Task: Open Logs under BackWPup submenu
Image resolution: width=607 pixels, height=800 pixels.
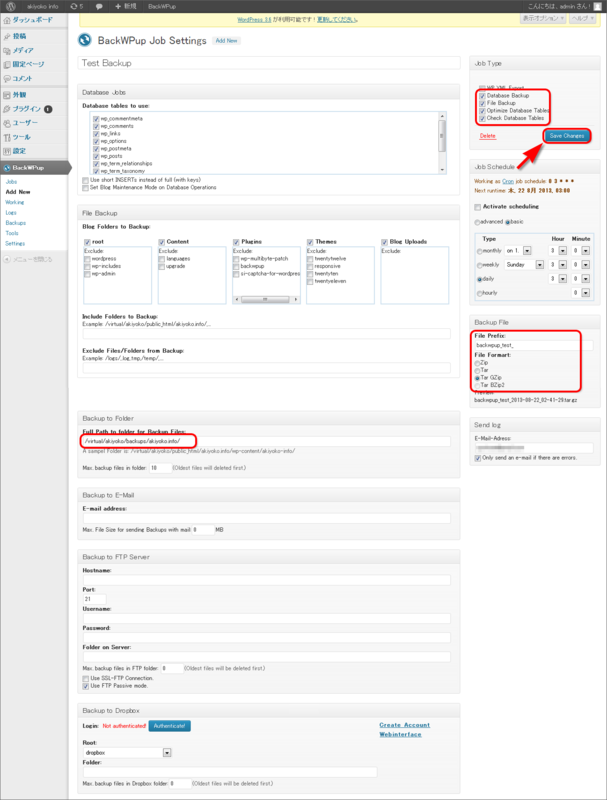Action: pyautogui.click(x=11, y=212)
